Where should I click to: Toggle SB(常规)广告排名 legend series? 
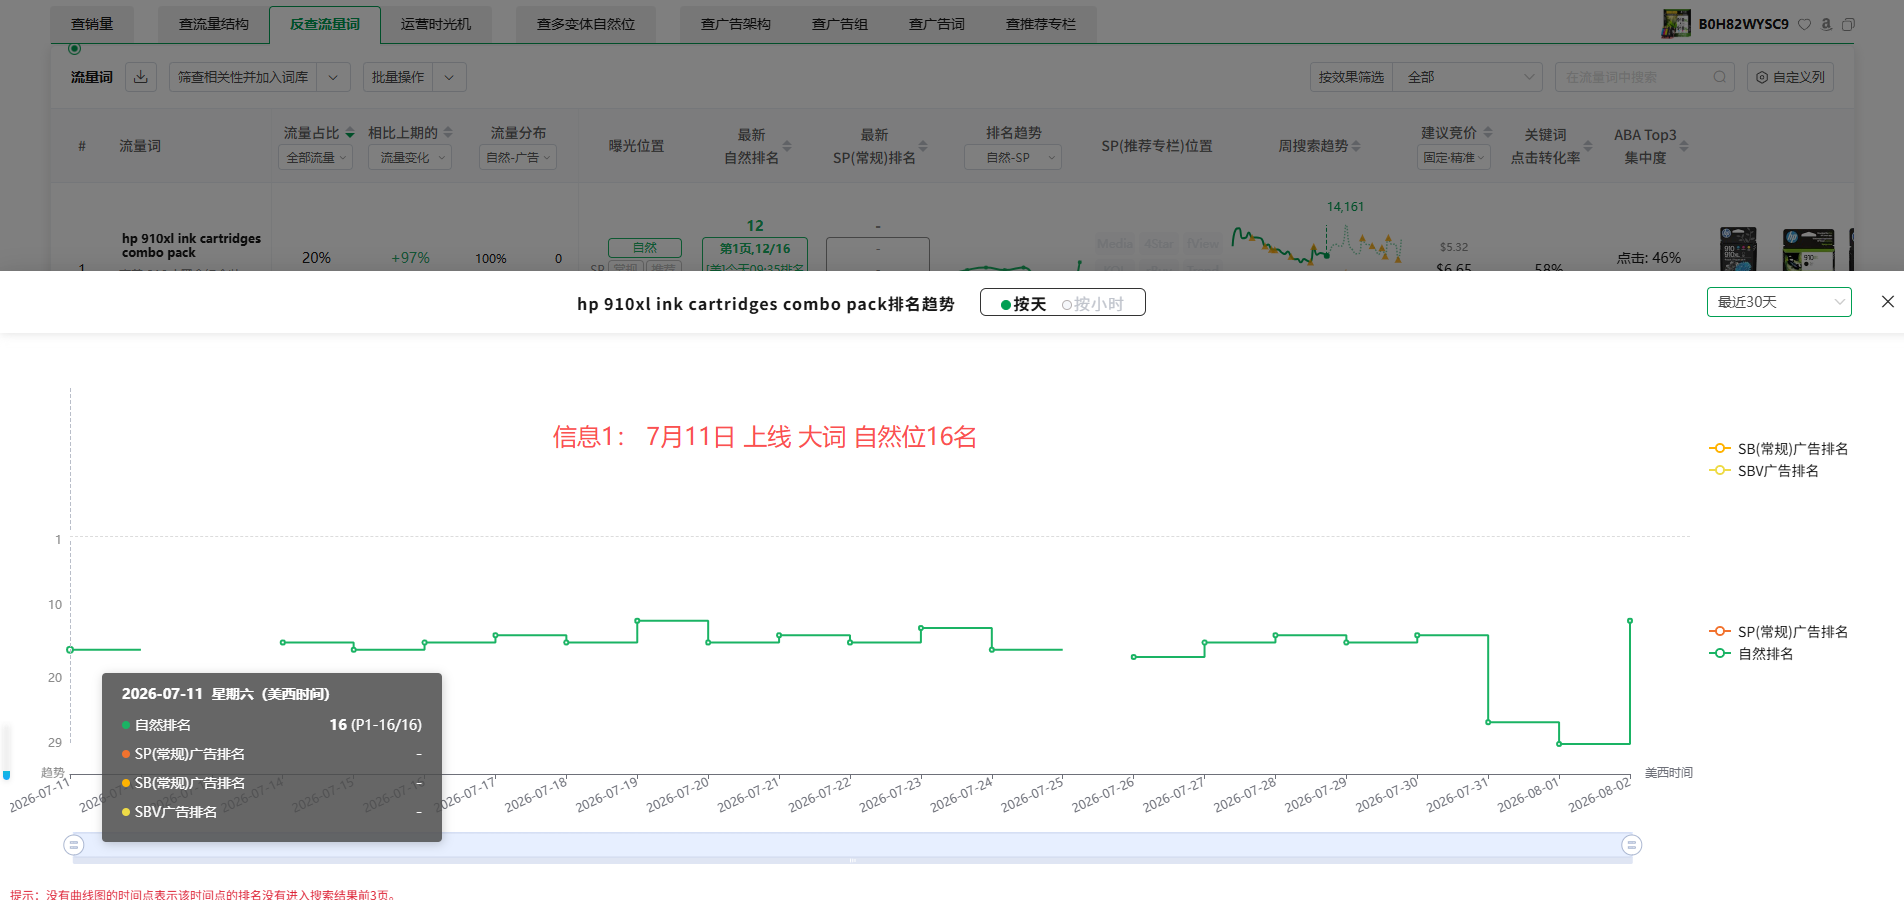[1779, 449]
